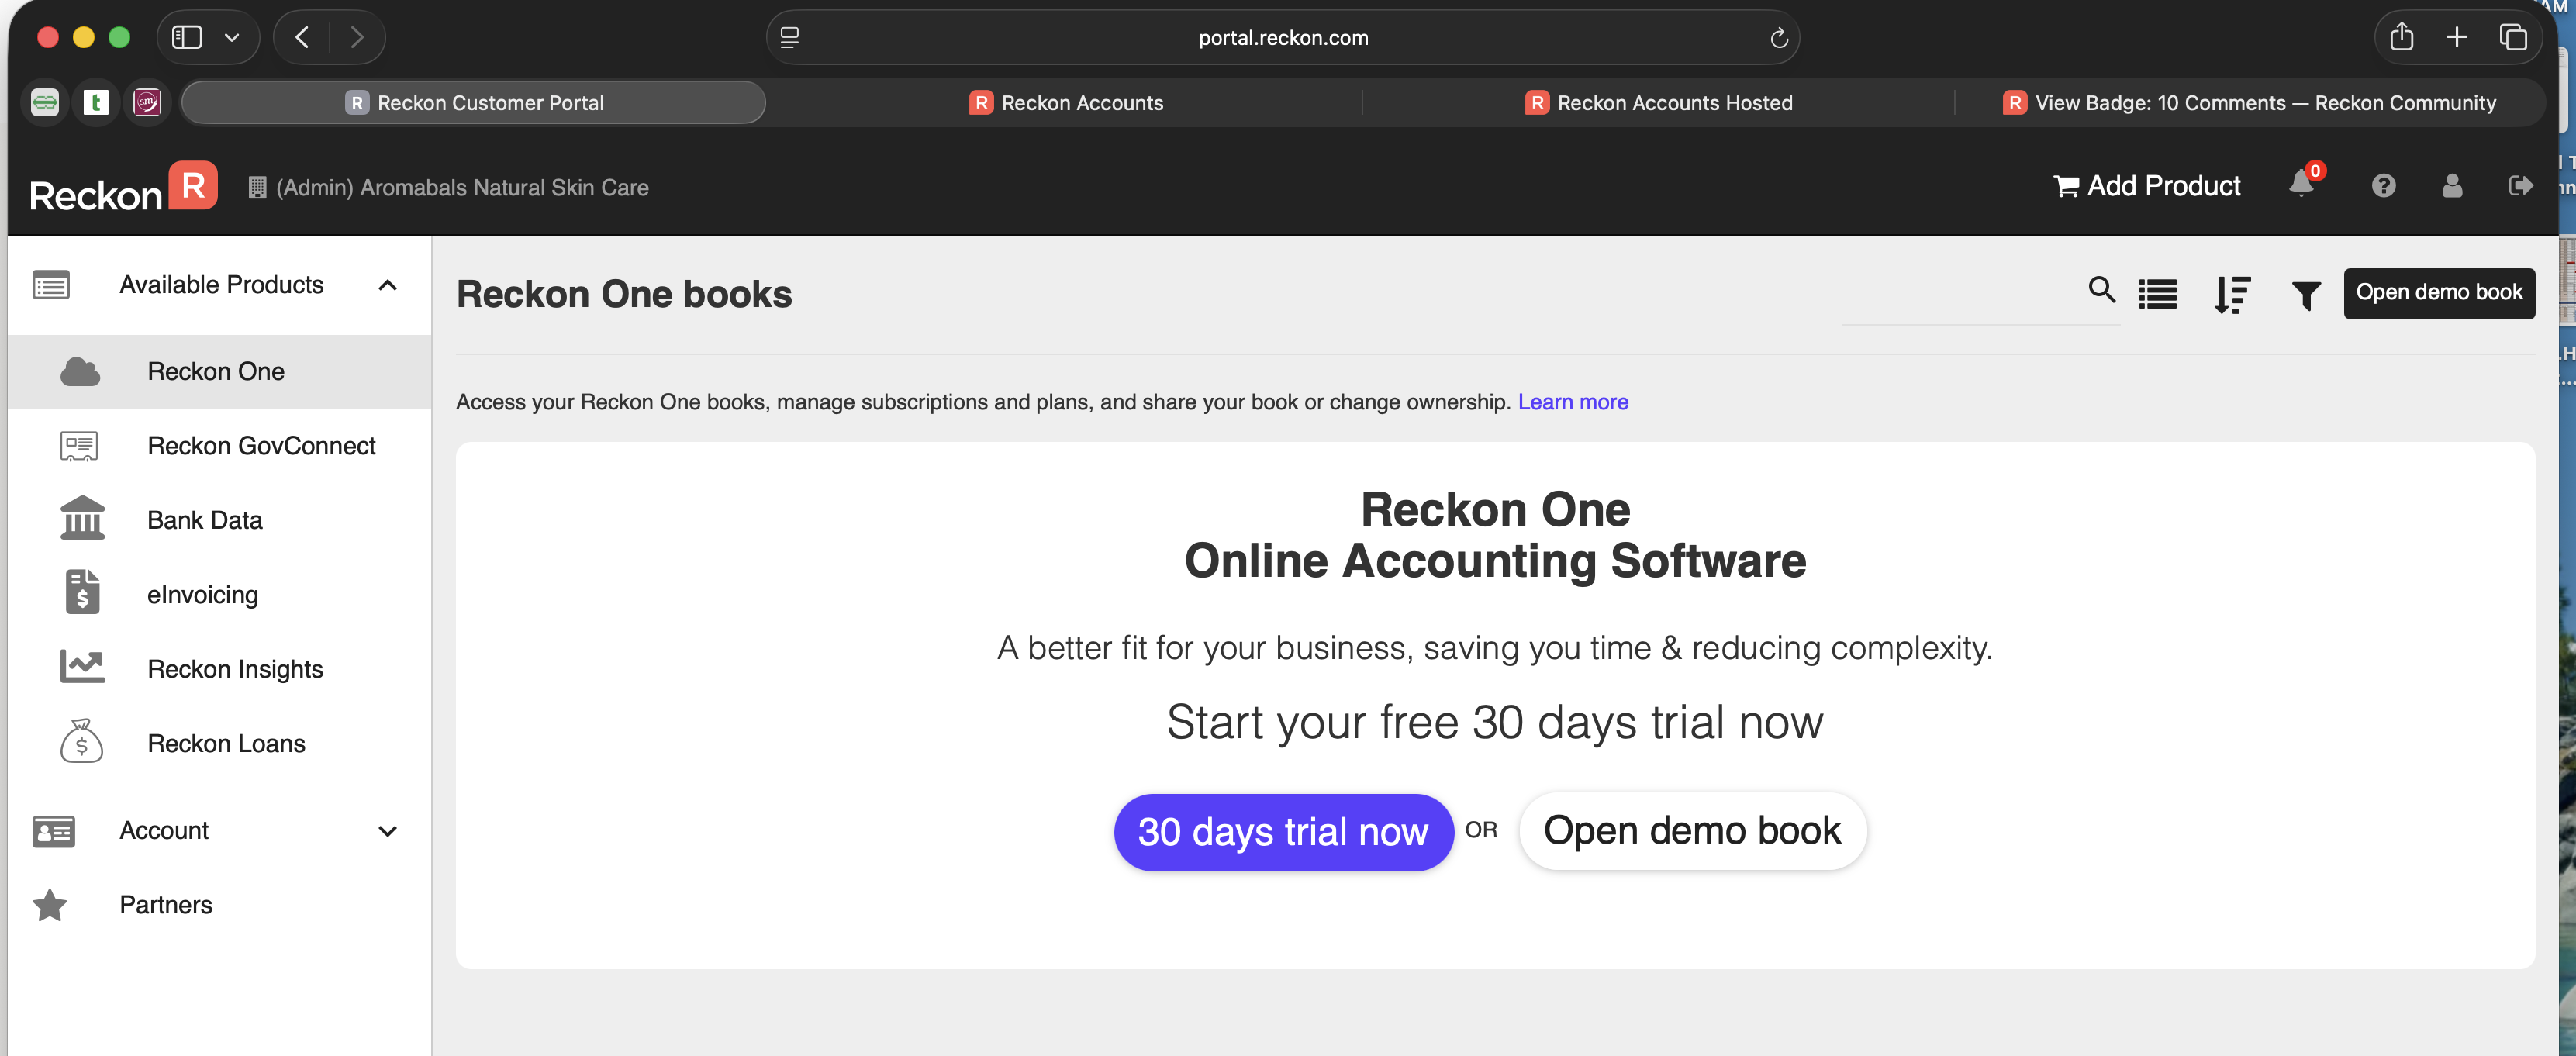Click the user profile icon

point(2452,186)
